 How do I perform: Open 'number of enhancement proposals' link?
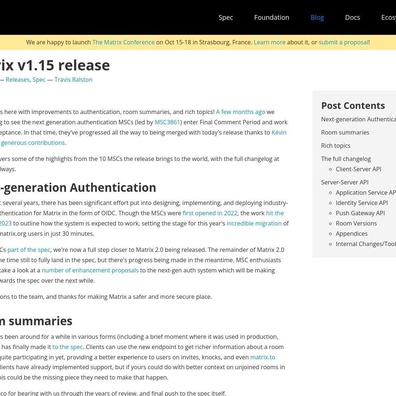90,270
